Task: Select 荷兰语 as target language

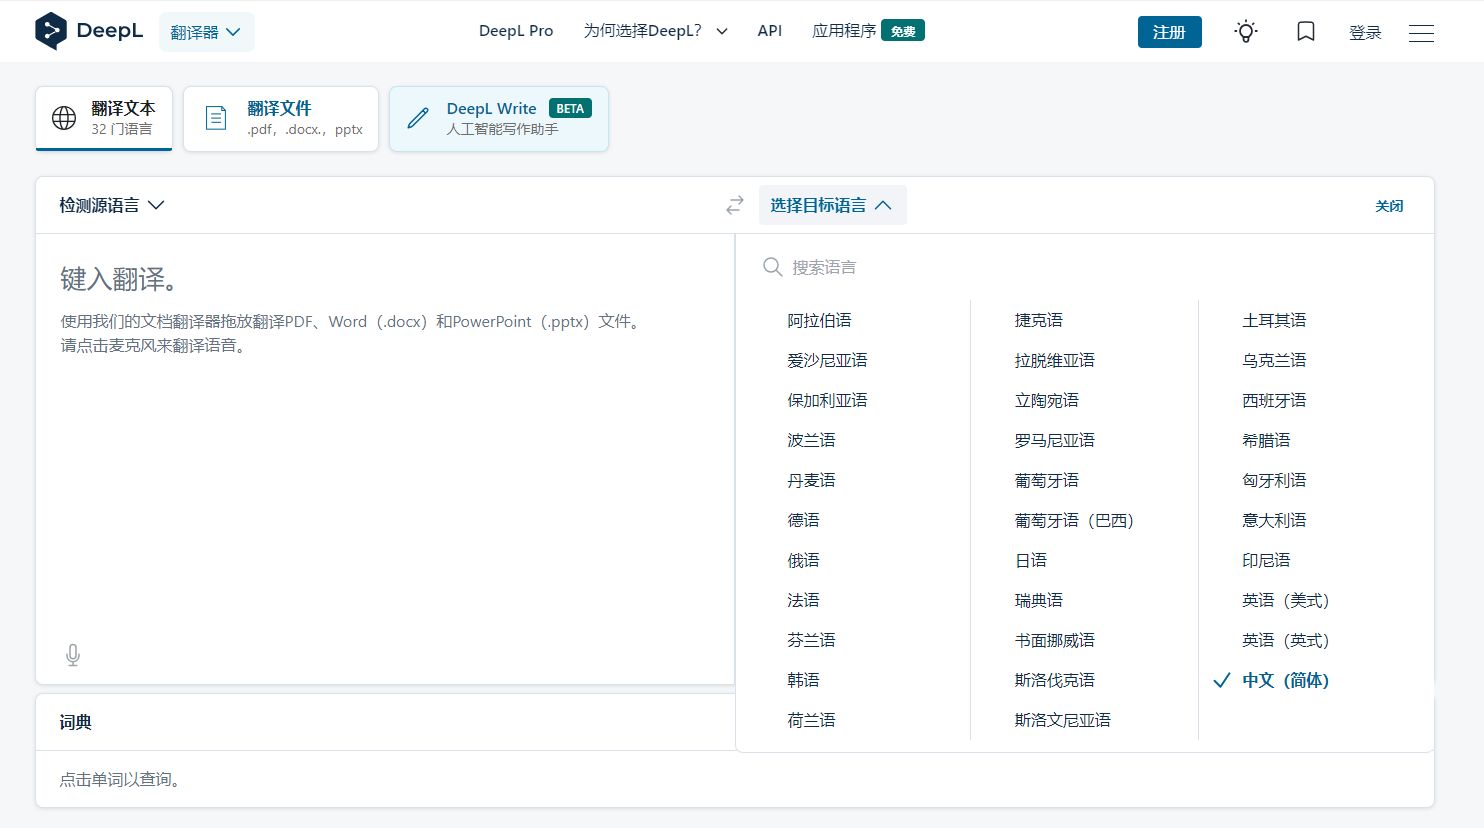Action: point(811,720)
